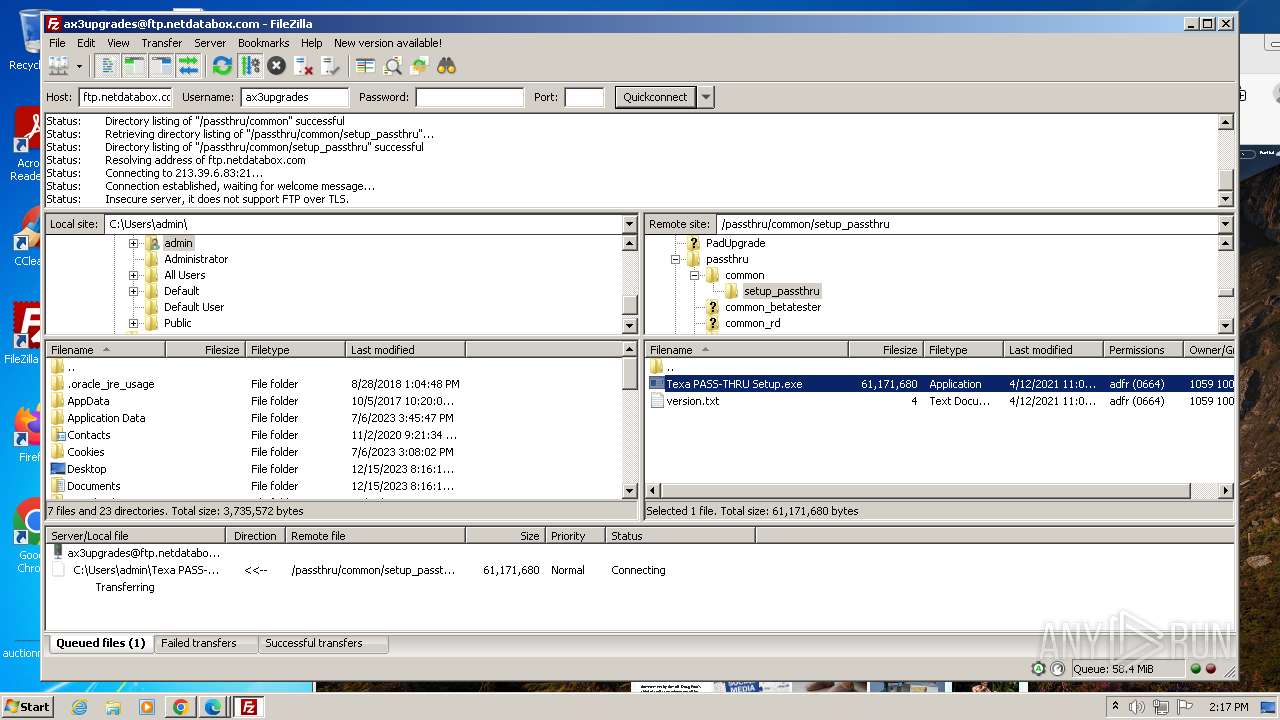This screenshot has width=1280, height=720.
Task: Open the Bookmarks menu
Action: 263,43
